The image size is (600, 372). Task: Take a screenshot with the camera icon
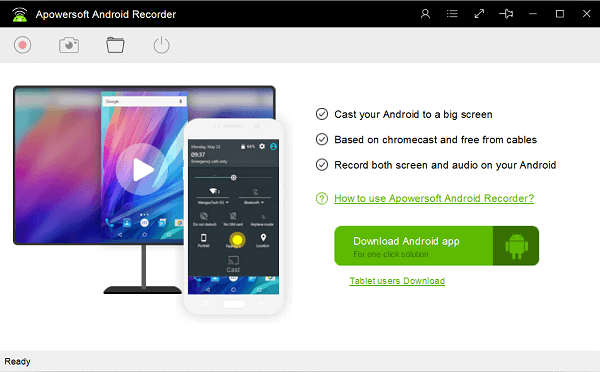pyautogui.click(x=69, y=45)
